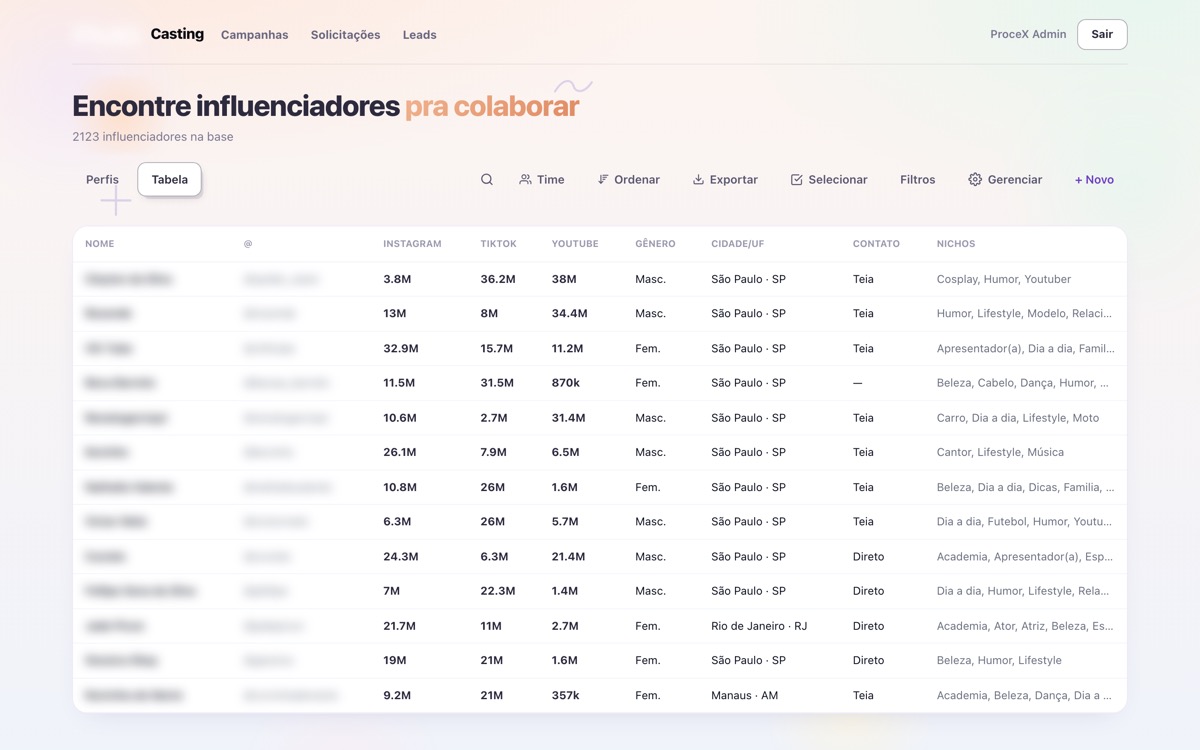
Task: Sort by the INSTAGRAM column header
Action: 412,244
